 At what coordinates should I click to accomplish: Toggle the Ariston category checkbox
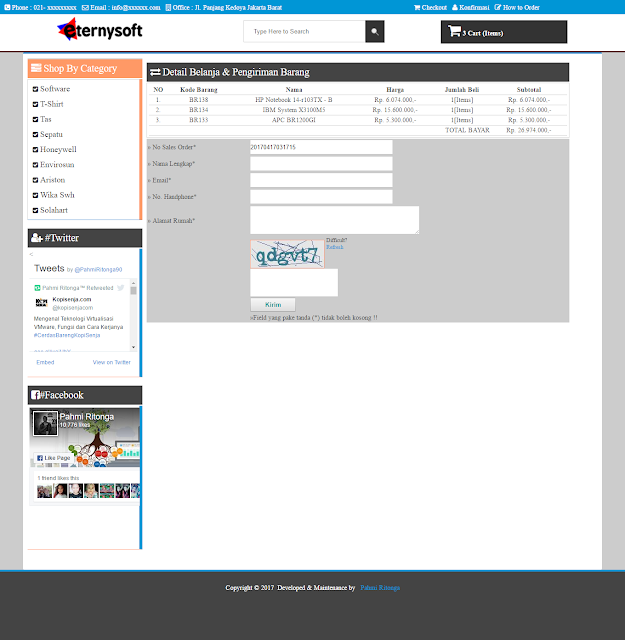pos(35,180)
